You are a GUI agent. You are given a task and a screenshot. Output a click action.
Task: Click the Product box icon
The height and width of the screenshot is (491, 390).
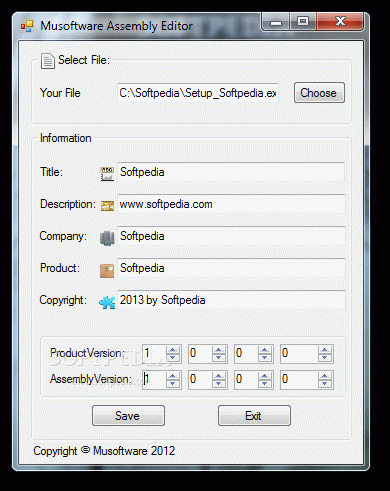click(x=107, y=270)
